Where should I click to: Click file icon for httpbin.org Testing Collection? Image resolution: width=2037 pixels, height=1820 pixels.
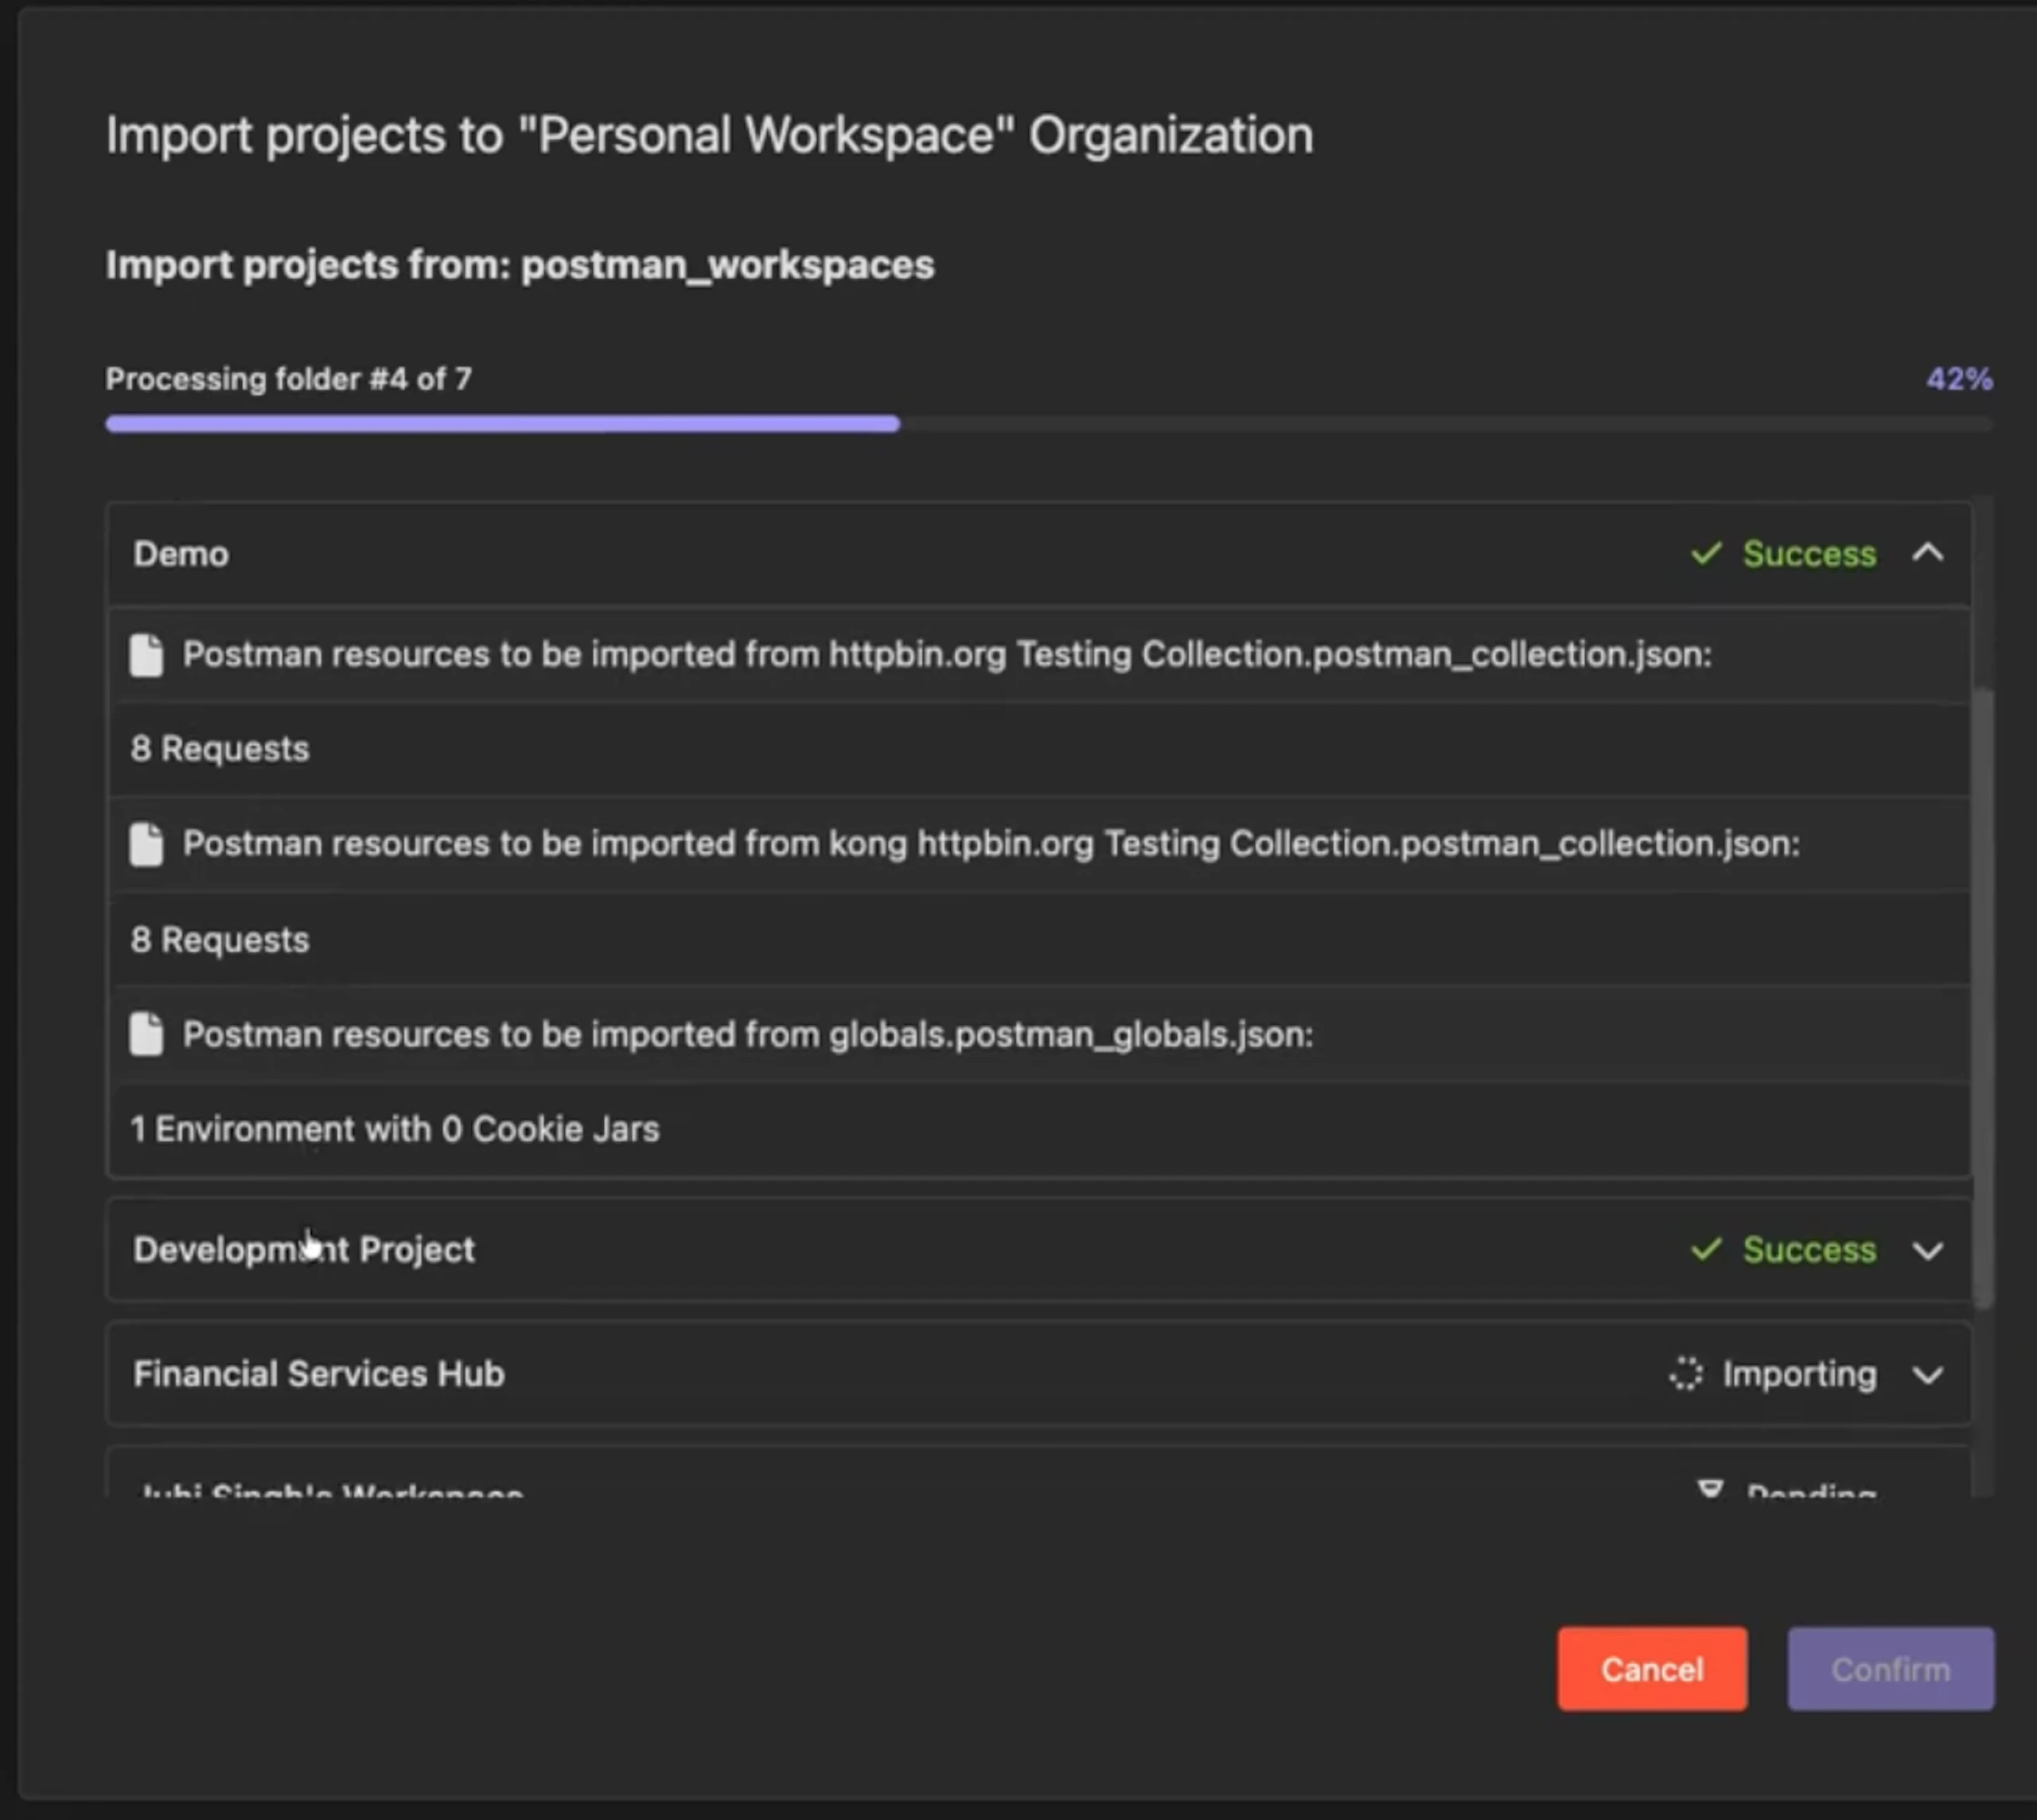pyautogui.click(x=146, y=655)
